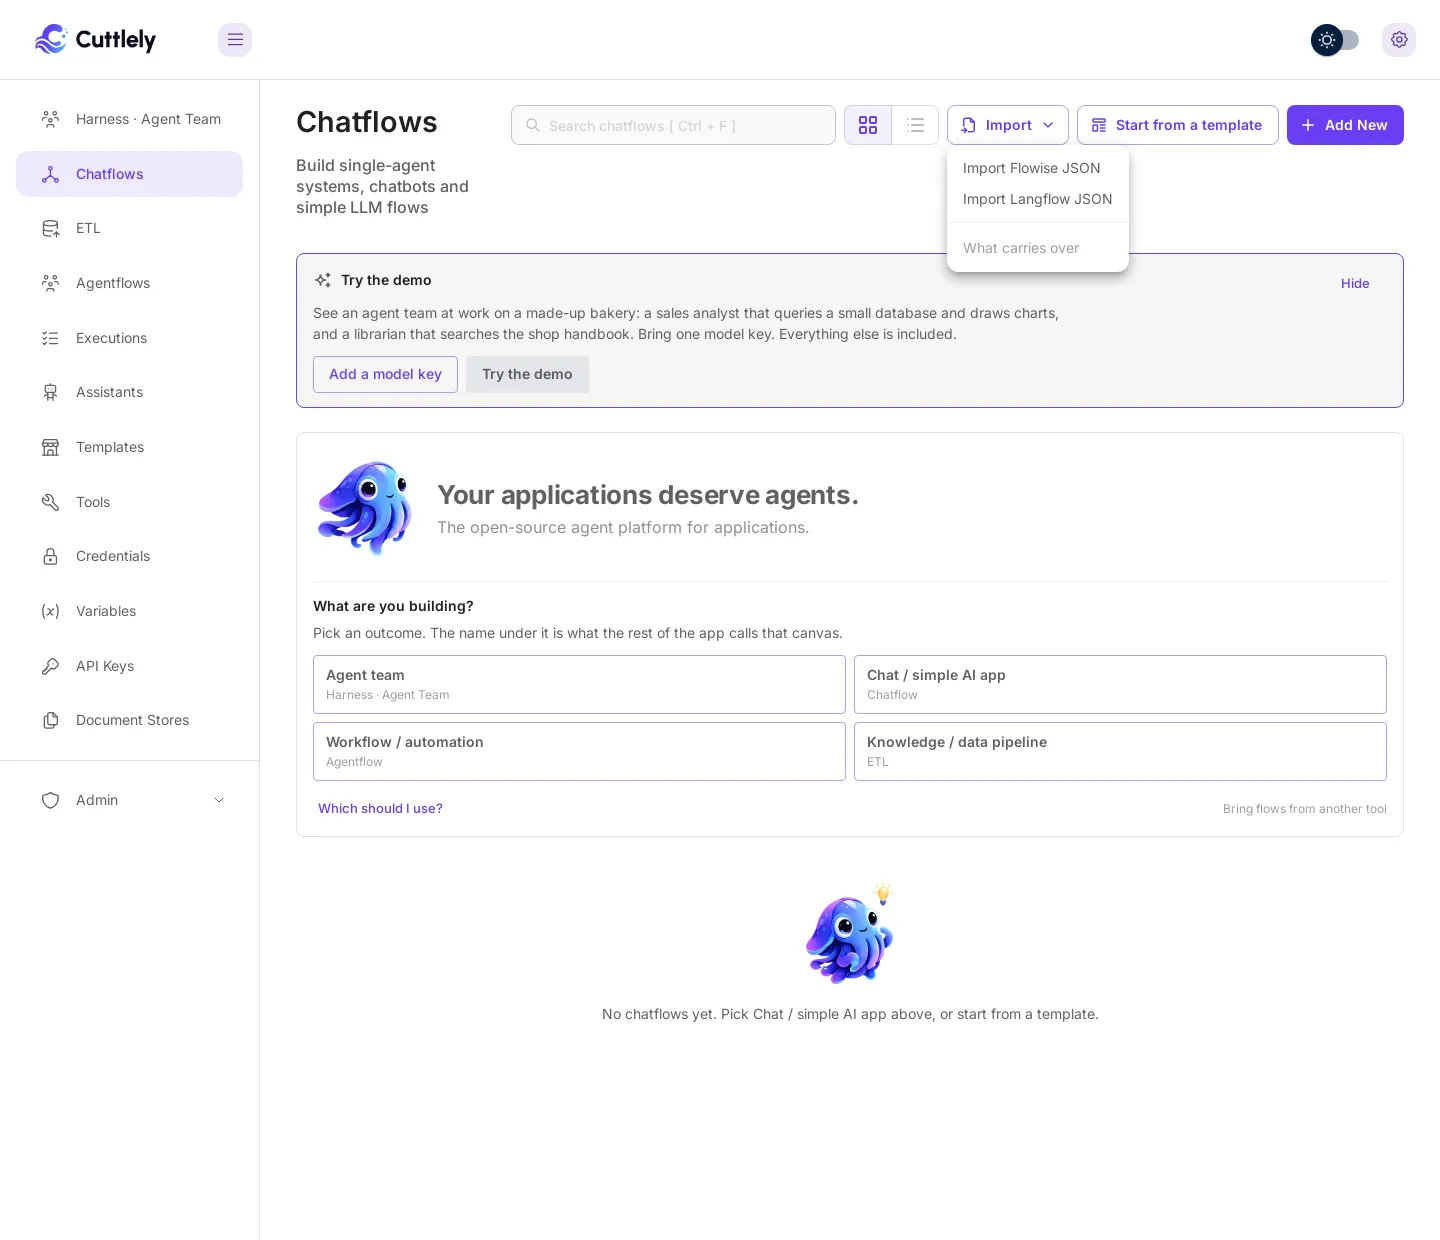Click the API Keys key sidebar icon
This screenshot has height=1240, width=1440.
point(50,666)
